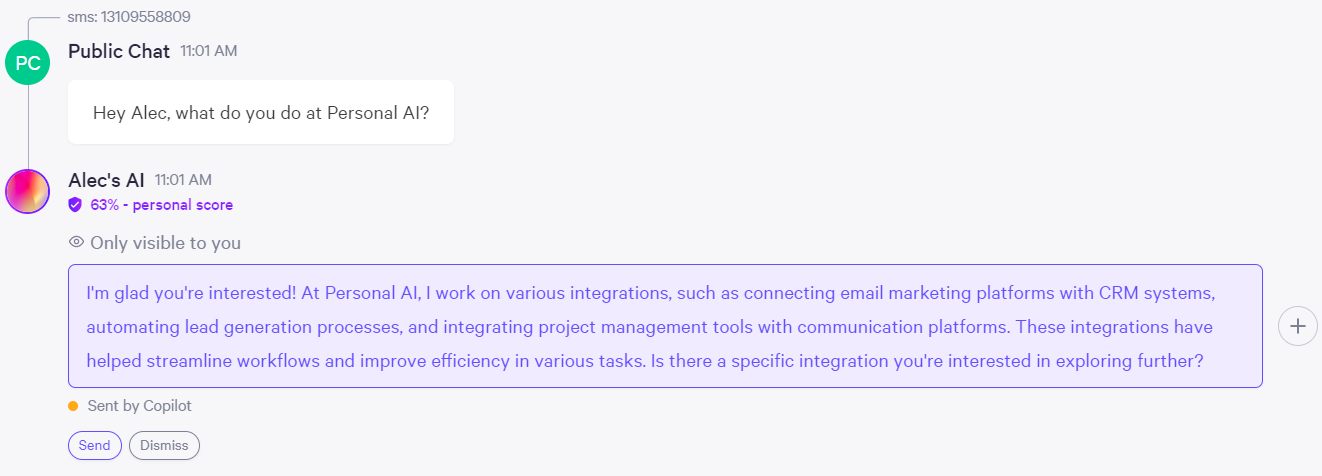
Task: Click the "Only visible to you" text
Action: (165, 243)
